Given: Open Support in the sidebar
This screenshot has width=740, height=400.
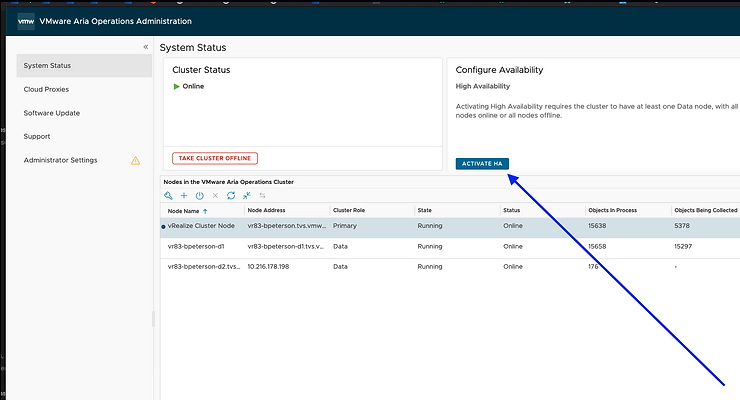Looking at the screenshot, I should (x=37, y=136).
